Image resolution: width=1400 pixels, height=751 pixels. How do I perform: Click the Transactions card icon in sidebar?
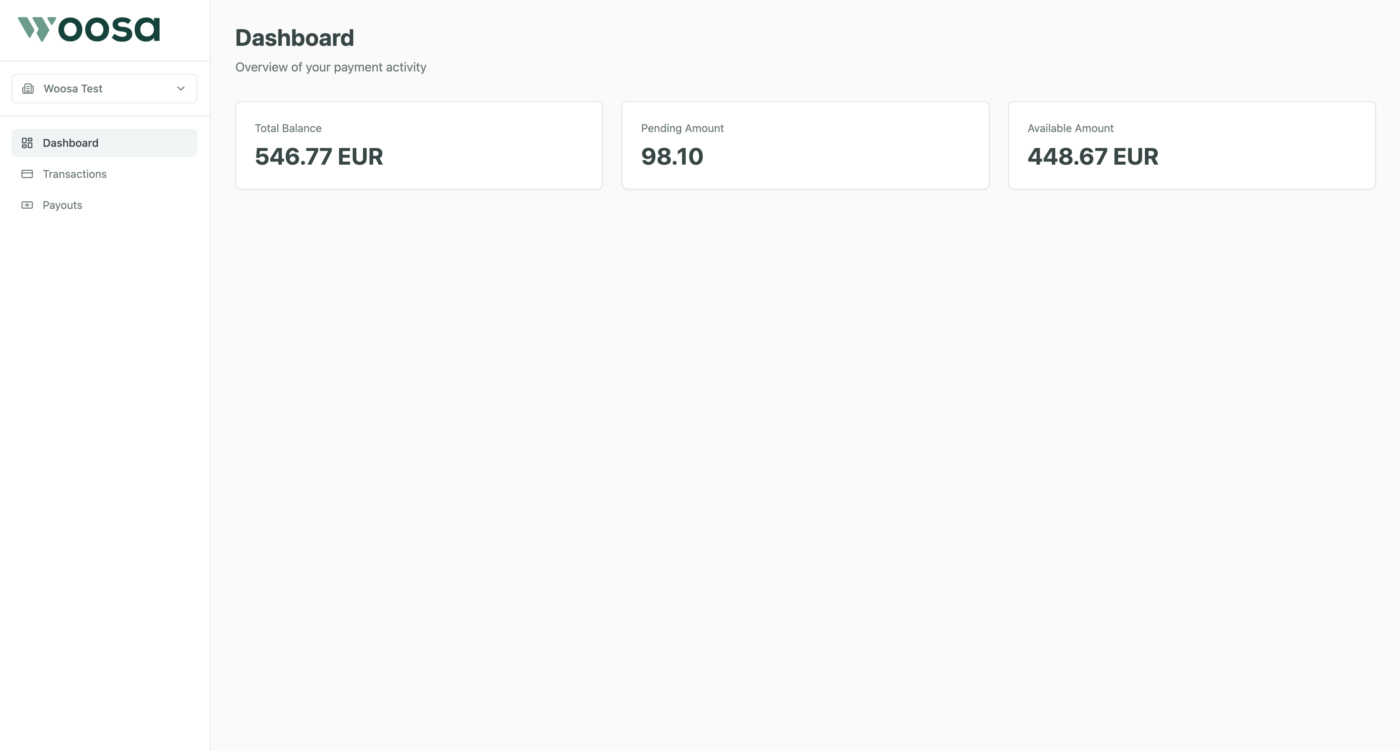point(27,174)
